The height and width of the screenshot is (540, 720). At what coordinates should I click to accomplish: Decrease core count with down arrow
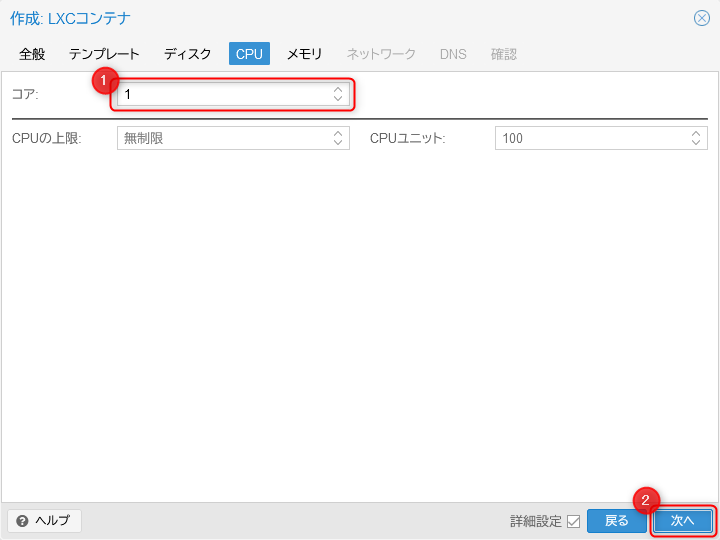pyautogui.click(x=338, y=99)
